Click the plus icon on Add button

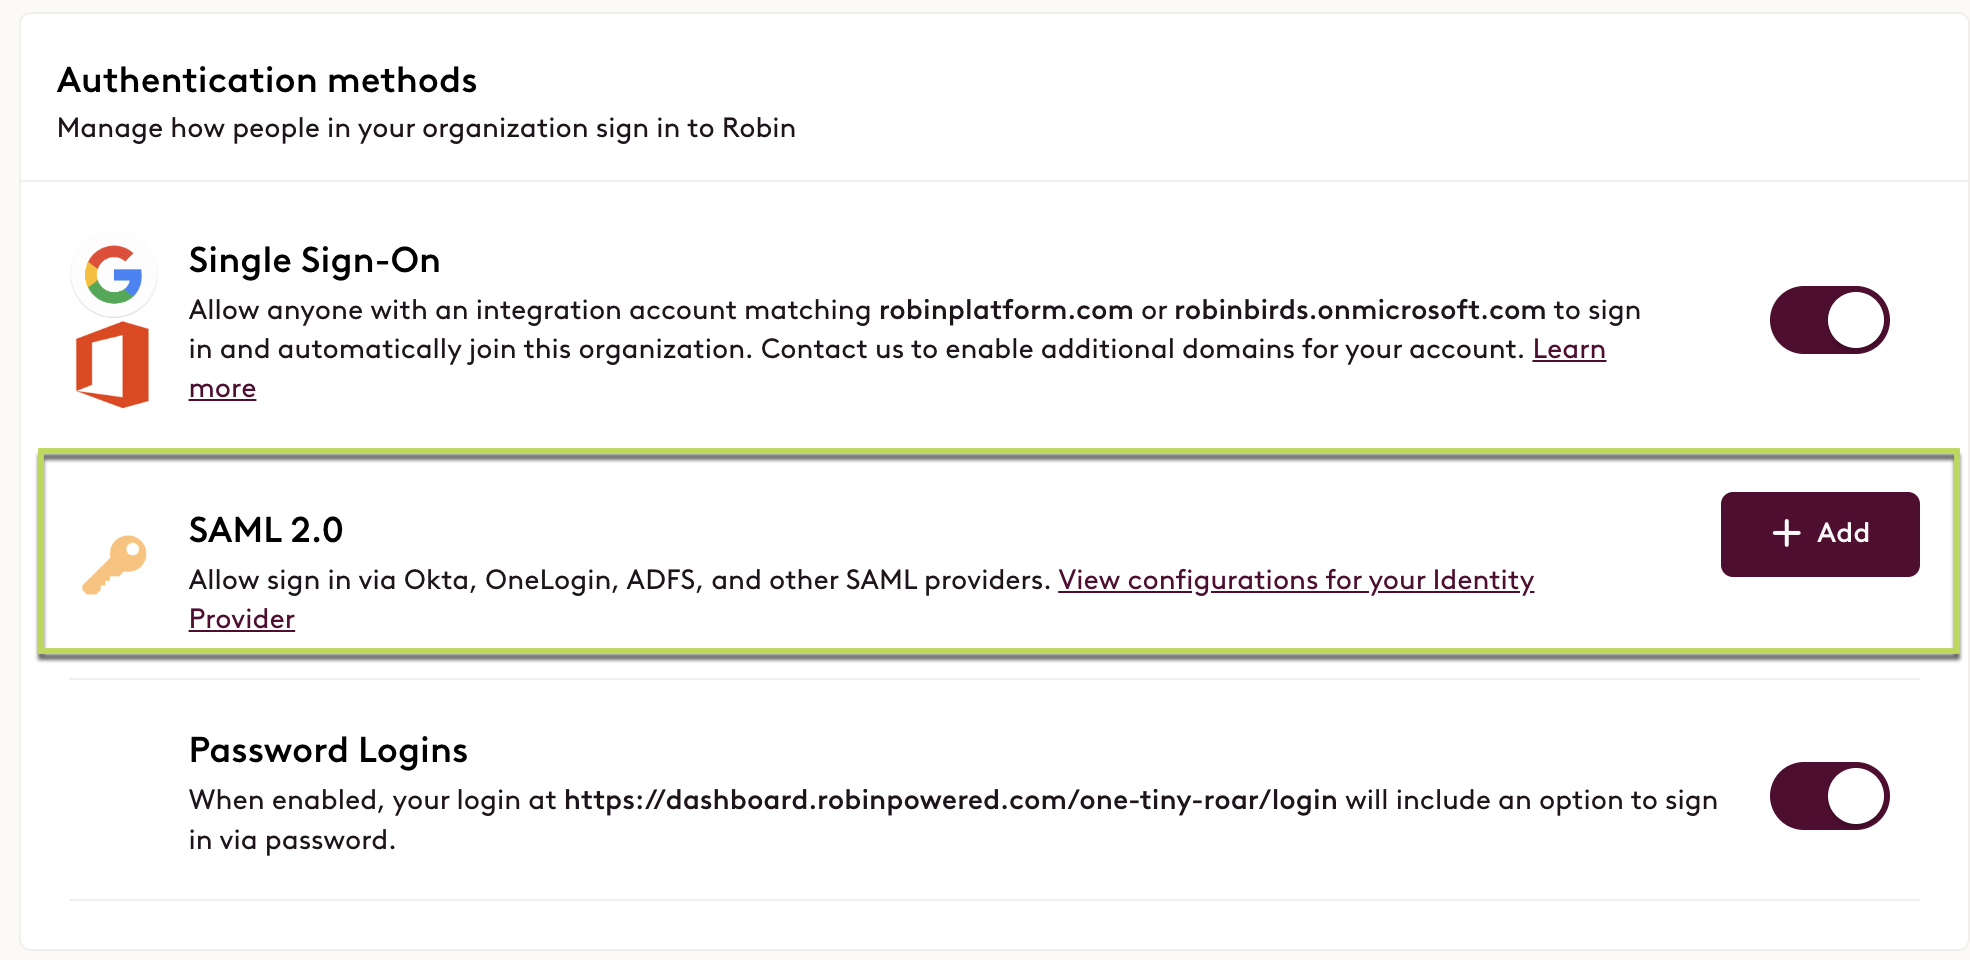tap(1786, 533)
